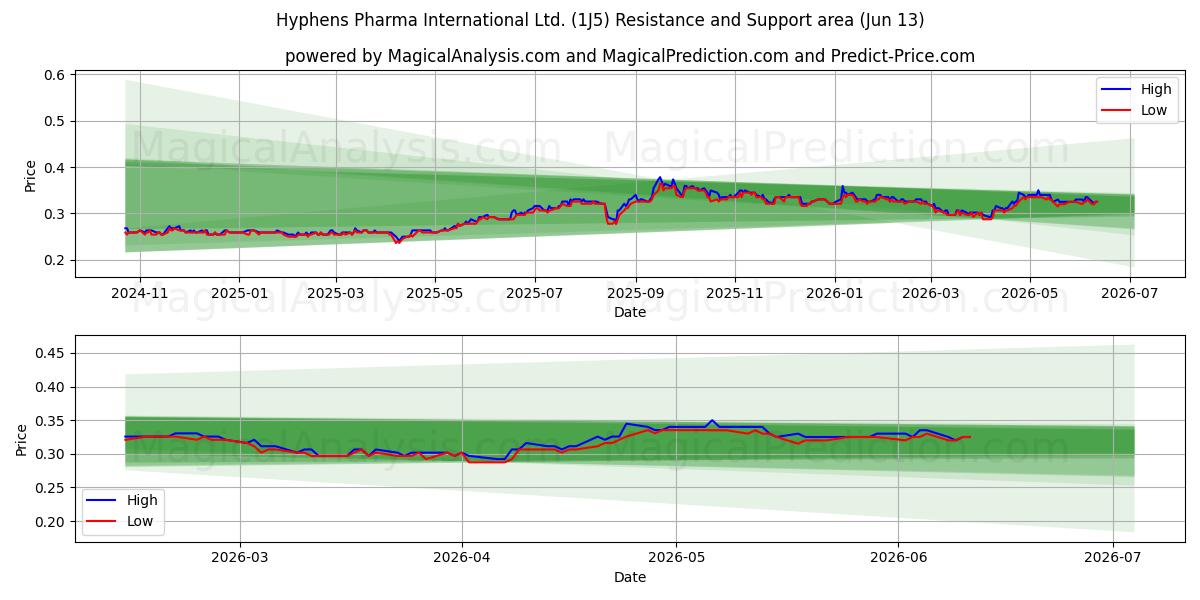This screenshot has height=600, width=1200.
Task: Click bottom chart x-axis label '2026-07'
Action: [1113, 560]
